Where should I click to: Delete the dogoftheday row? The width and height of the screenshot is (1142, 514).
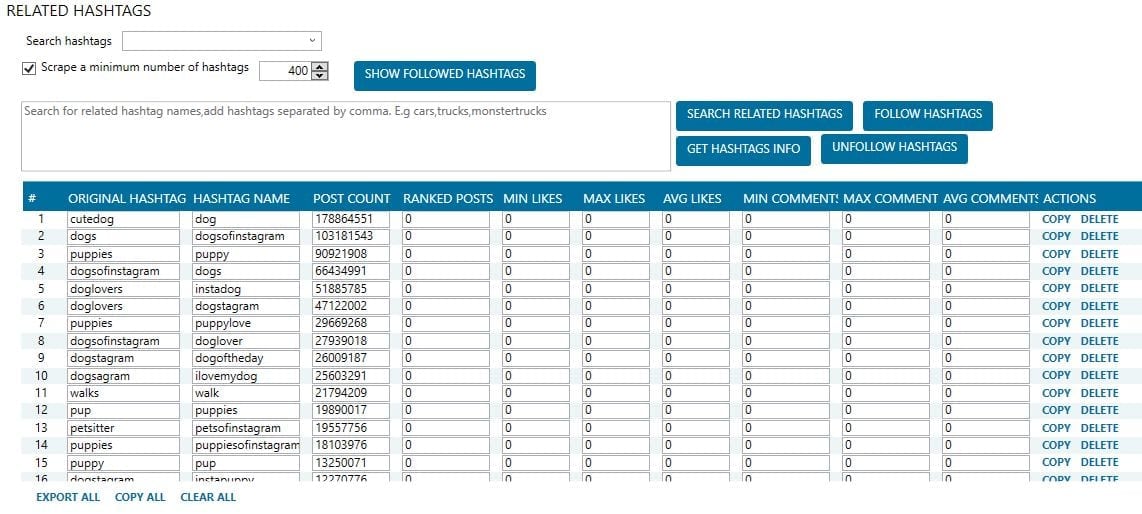click(1099, 358)
